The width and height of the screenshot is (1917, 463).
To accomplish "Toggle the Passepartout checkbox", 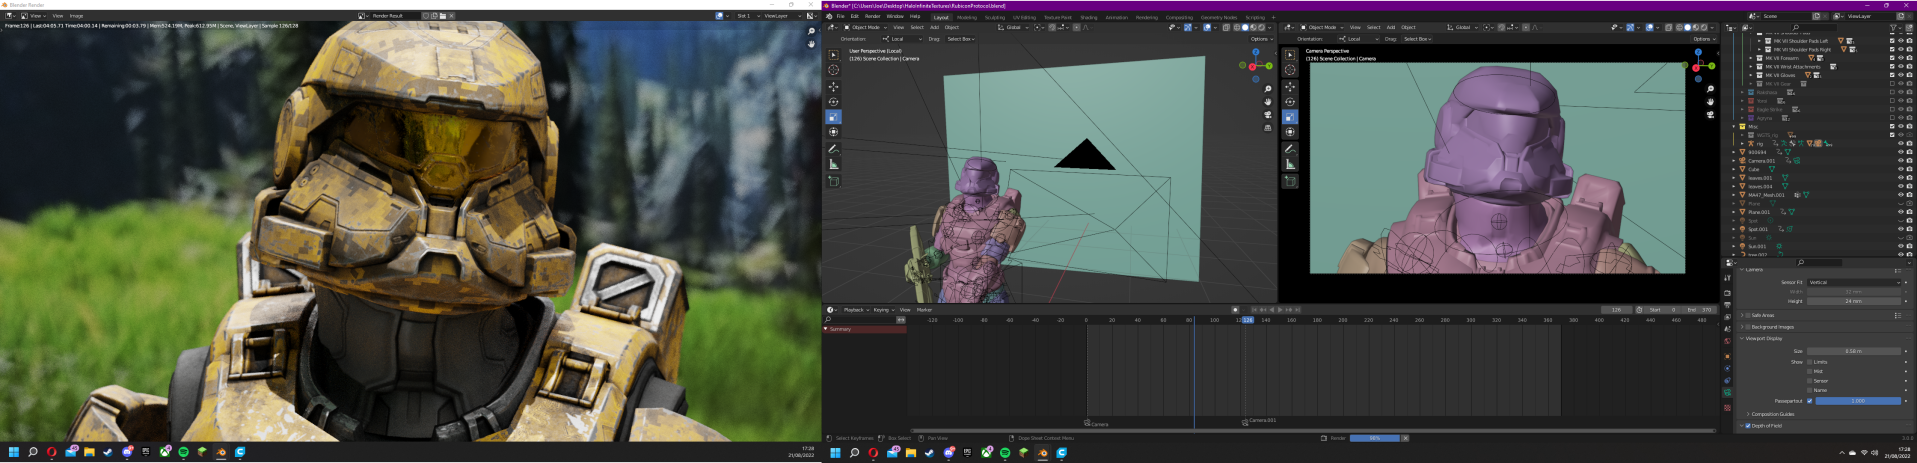I will [1809, 401].
